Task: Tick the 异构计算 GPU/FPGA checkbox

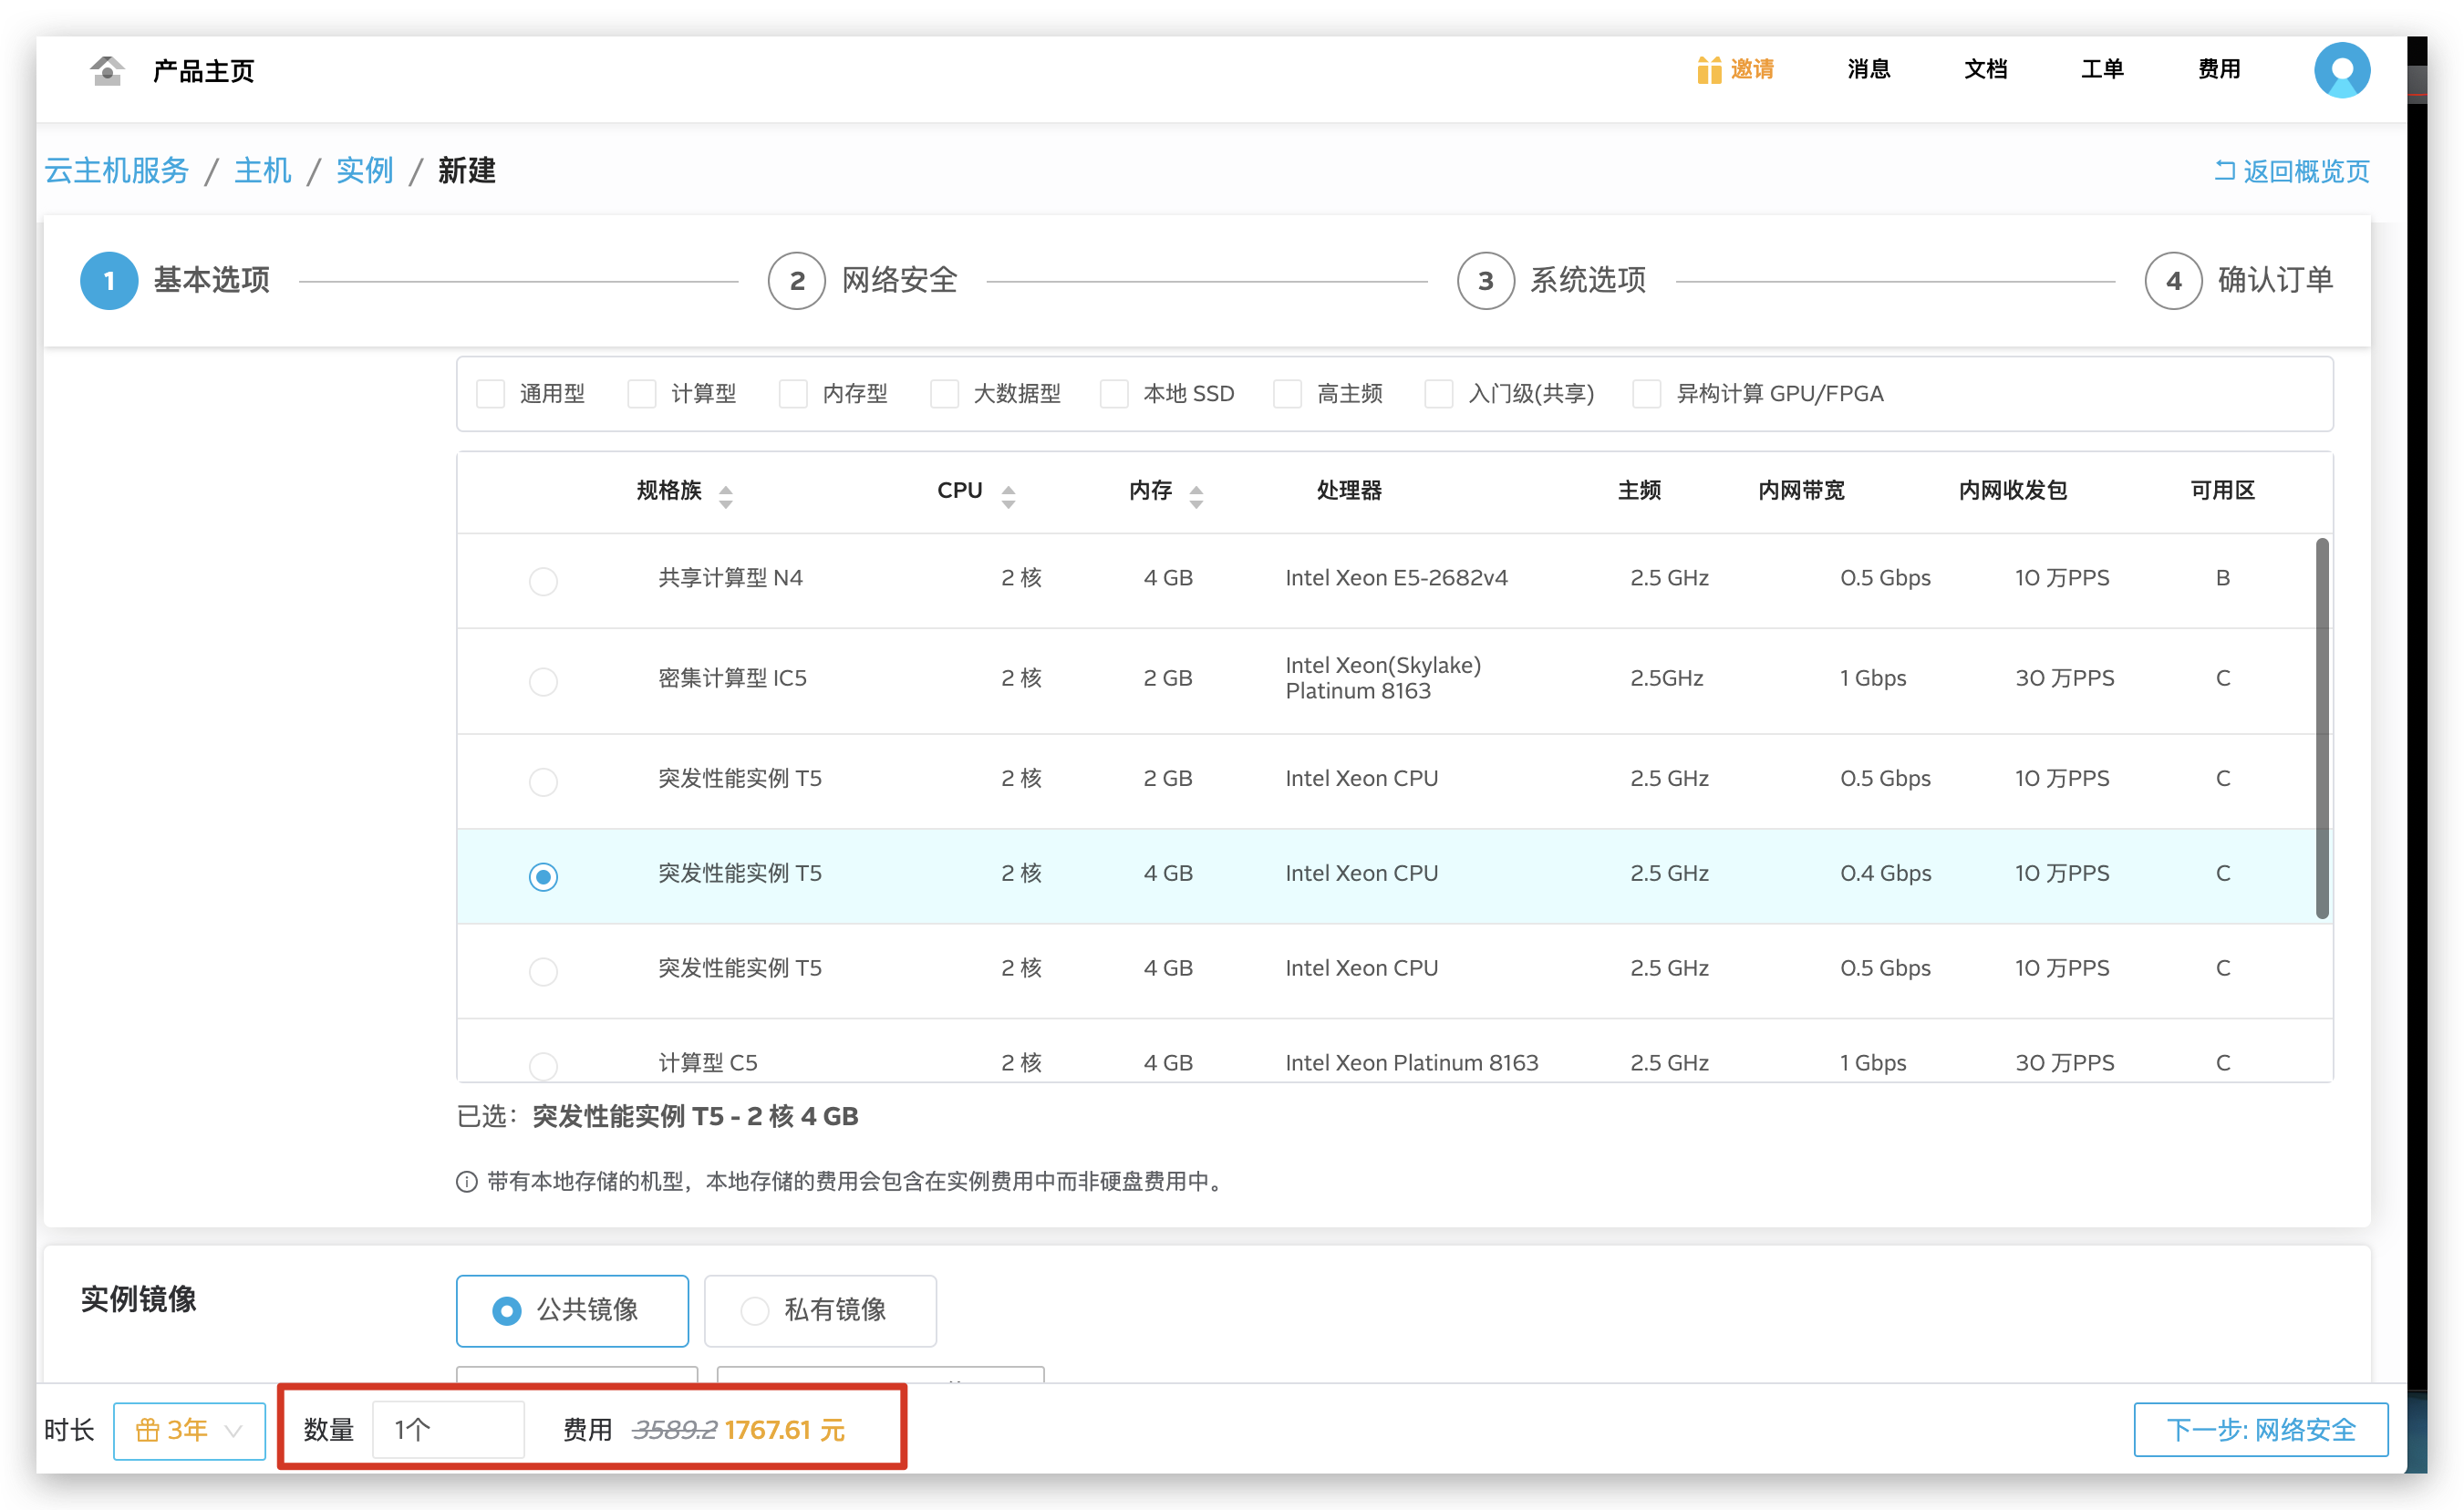Action: 1646,394
